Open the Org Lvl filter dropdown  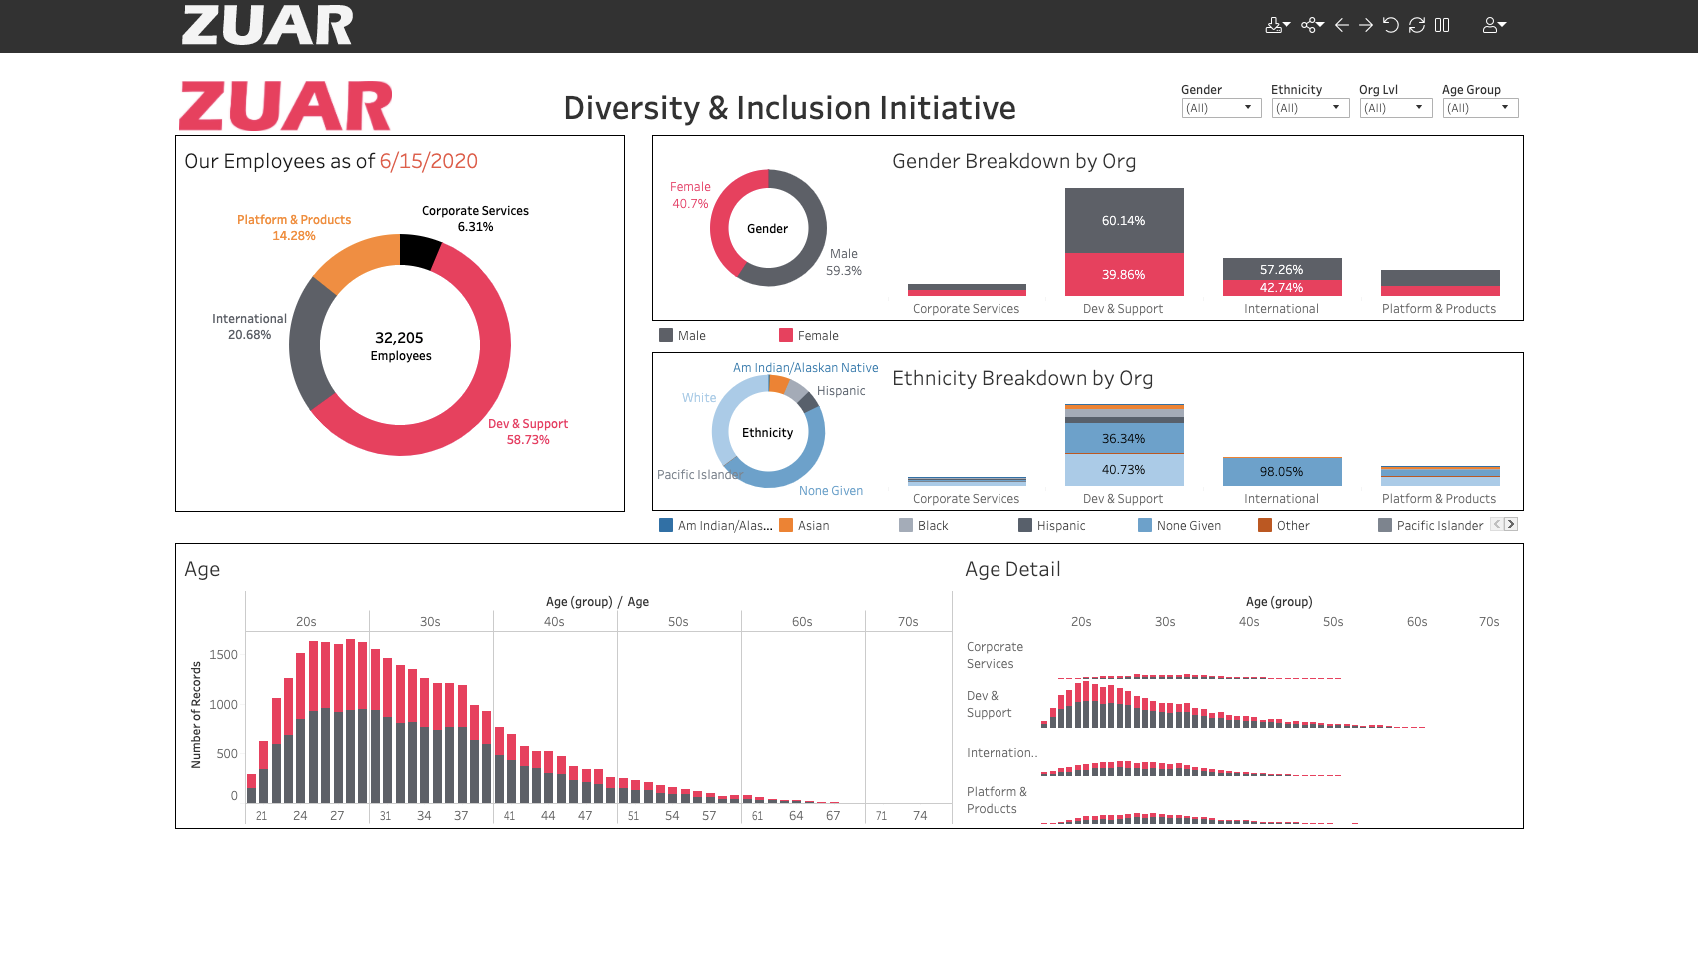coord(1420,107)
